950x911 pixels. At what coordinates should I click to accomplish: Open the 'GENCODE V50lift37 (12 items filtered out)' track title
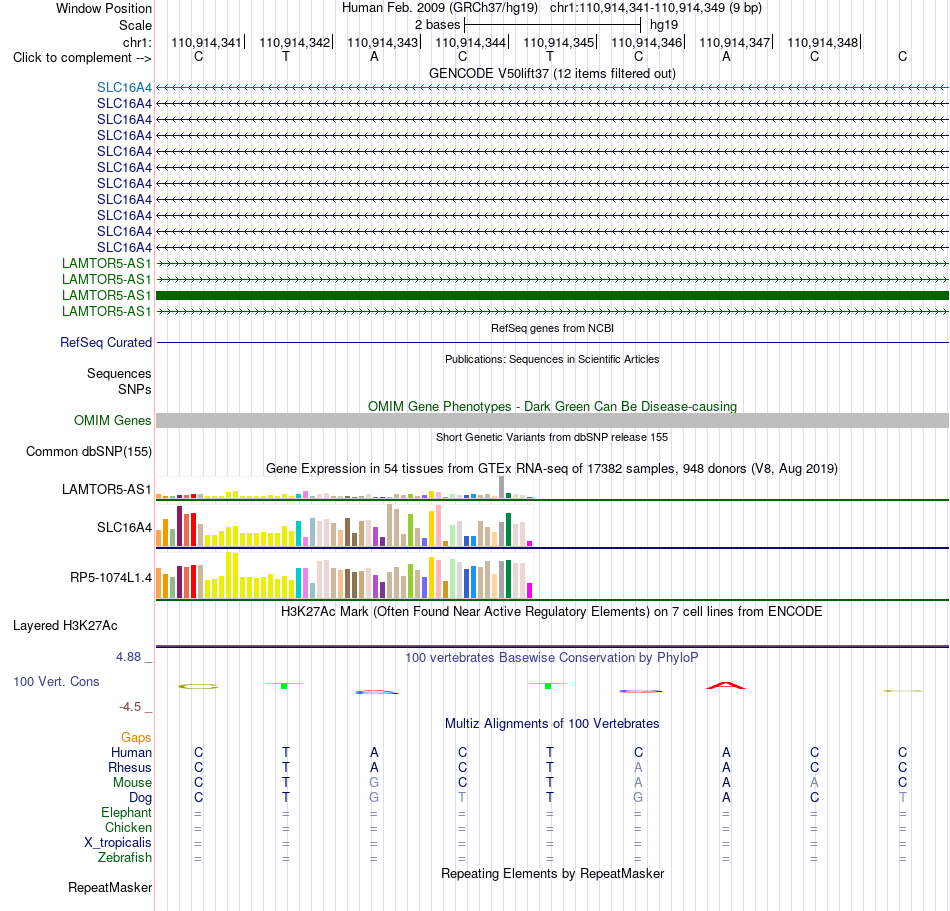coord(553,73)
